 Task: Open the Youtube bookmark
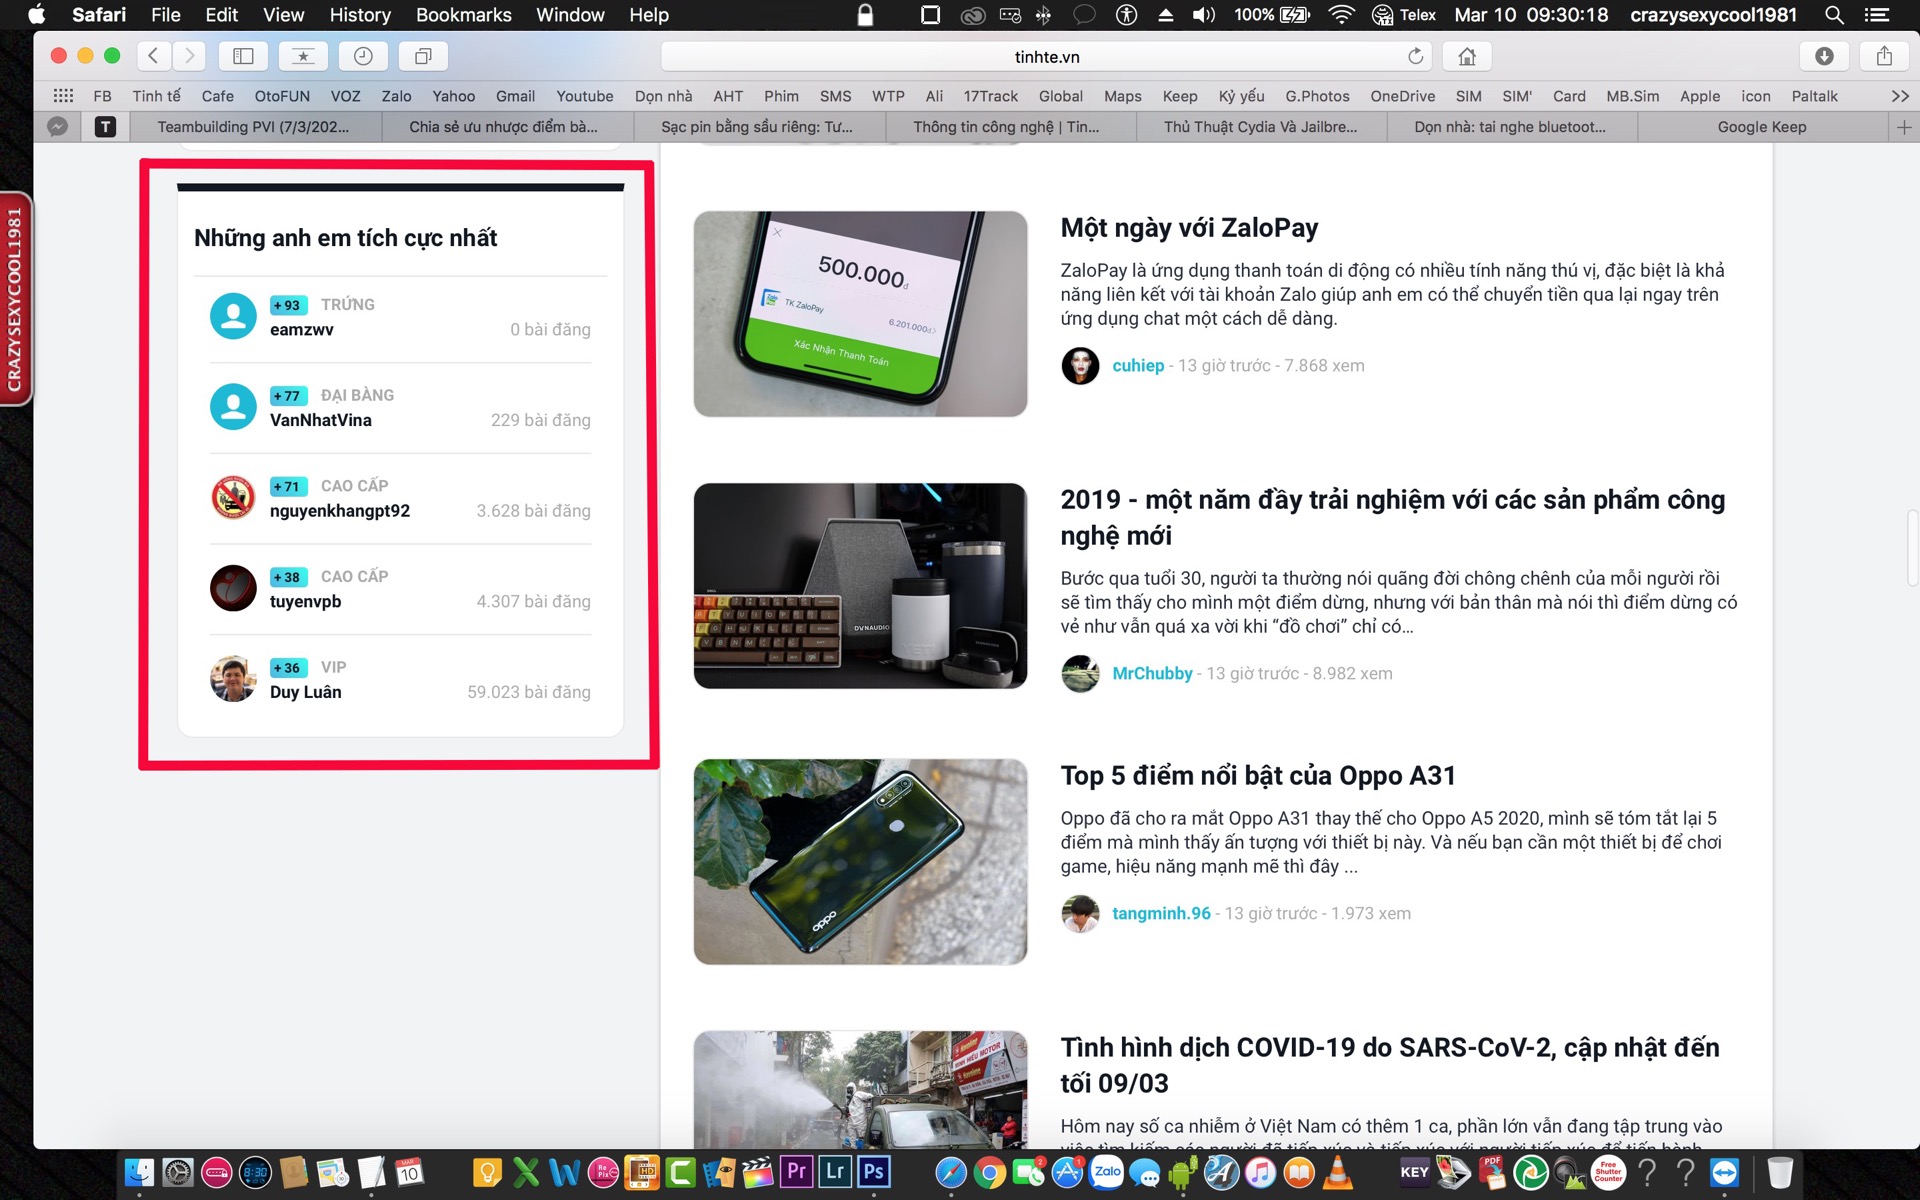[x=585, y=96]
